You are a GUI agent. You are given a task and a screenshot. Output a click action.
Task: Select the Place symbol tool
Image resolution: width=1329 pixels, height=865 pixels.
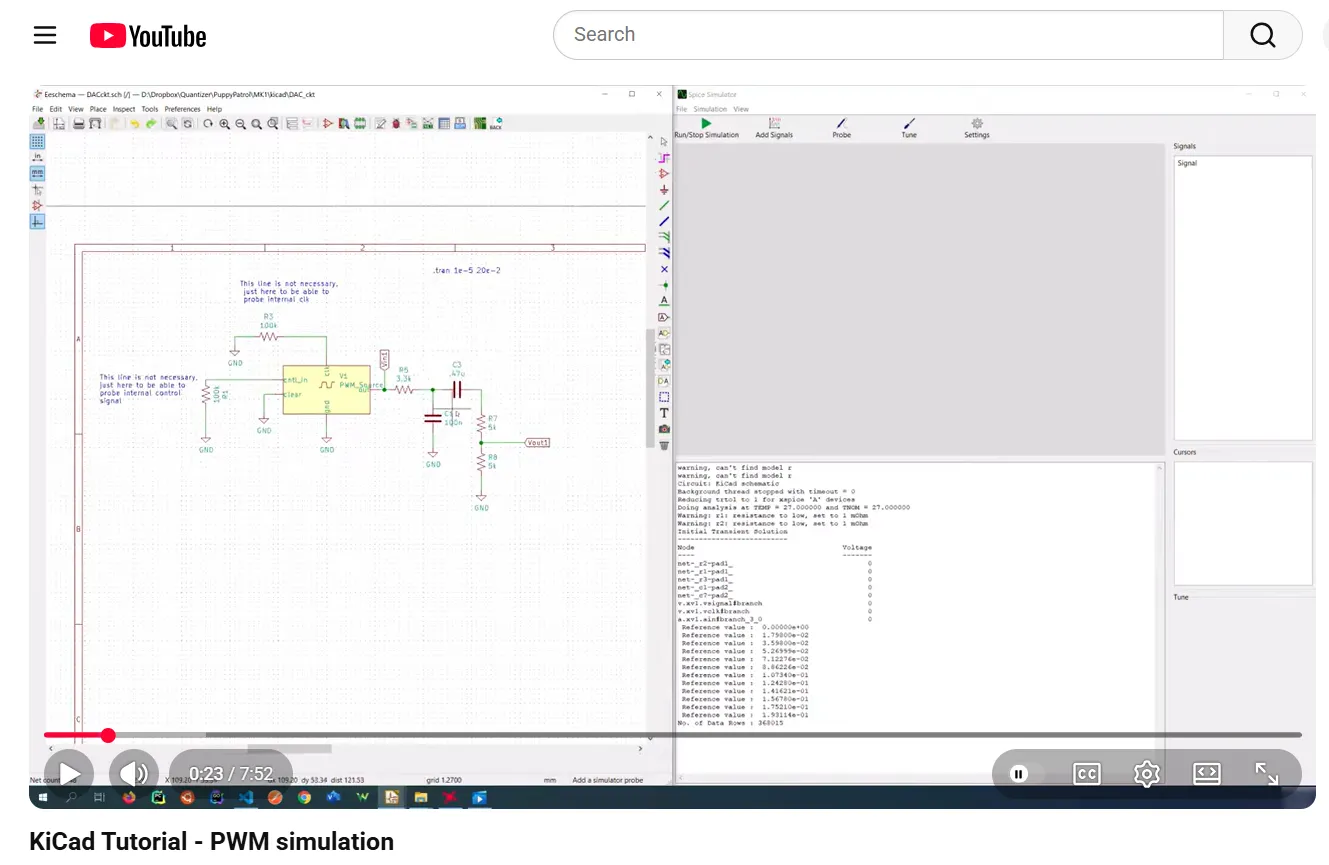[664, 174]
